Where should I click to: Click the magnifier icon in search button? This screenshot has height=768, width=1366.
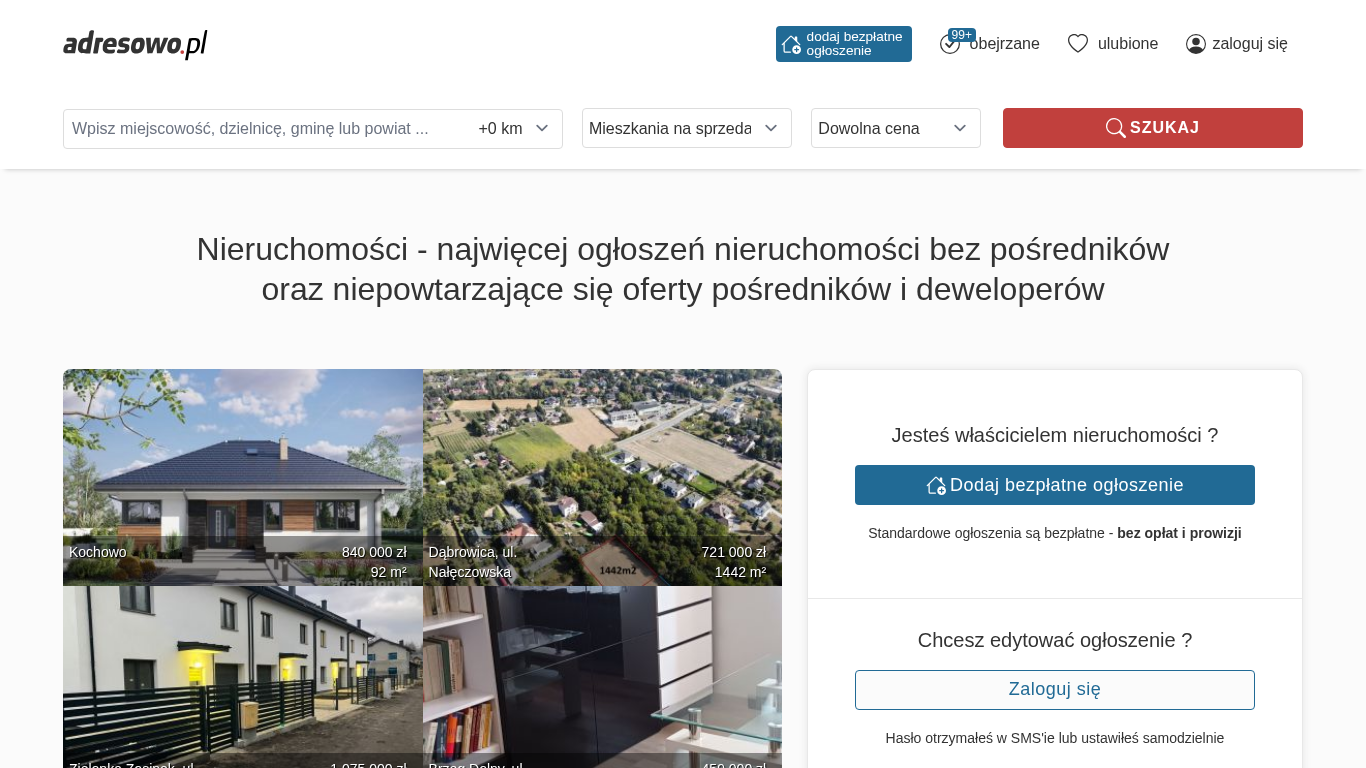point(1115,128)
